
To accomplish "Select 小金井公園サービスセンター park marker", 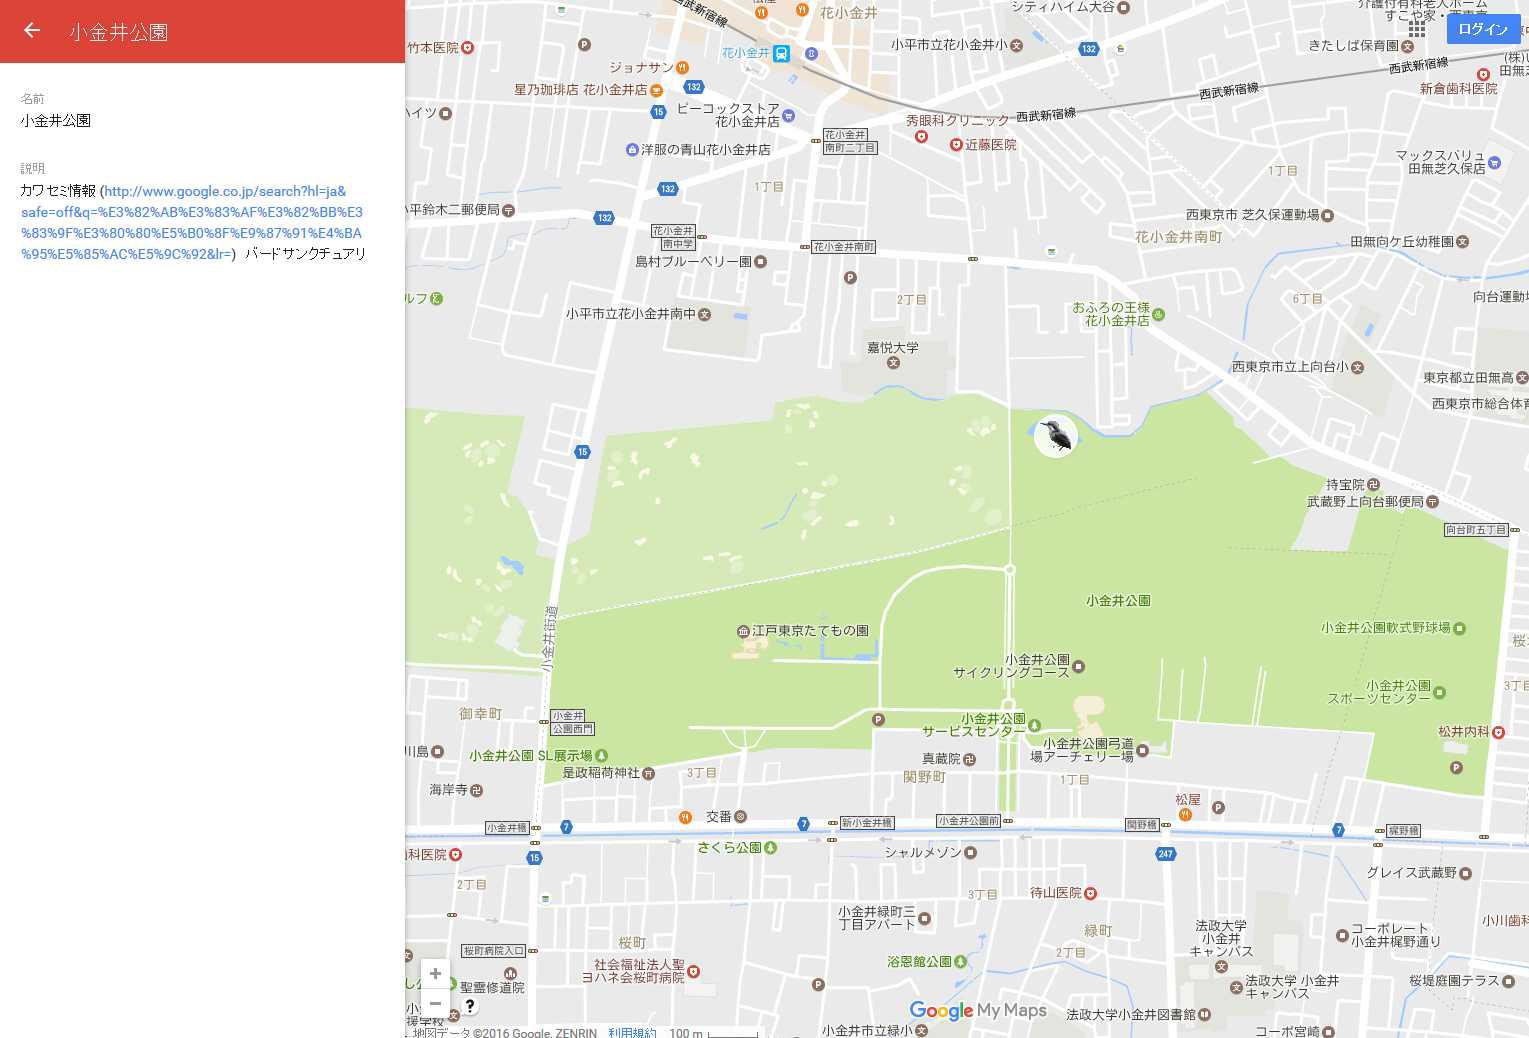I will pyautogui.click(x=1034, y=725).
